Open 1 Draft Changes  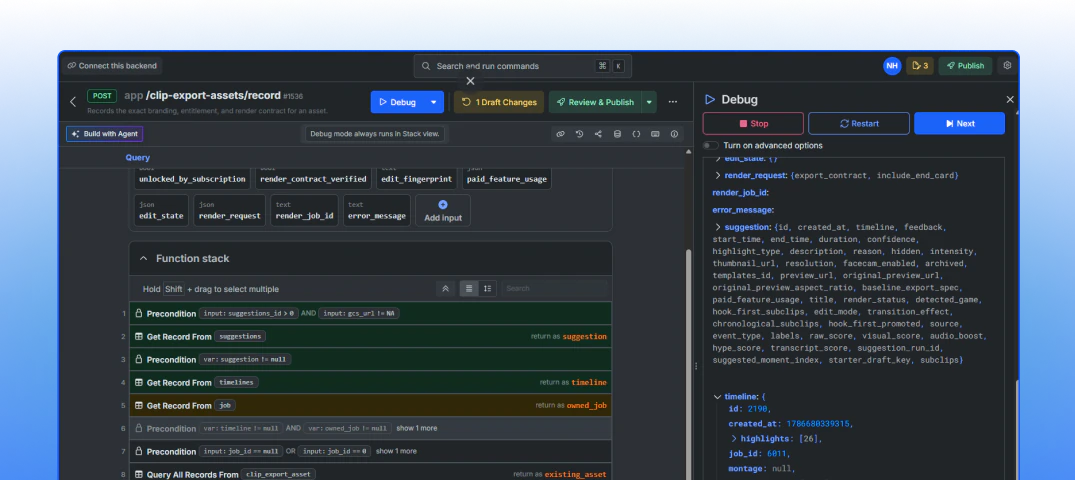[x=499, y=102]
